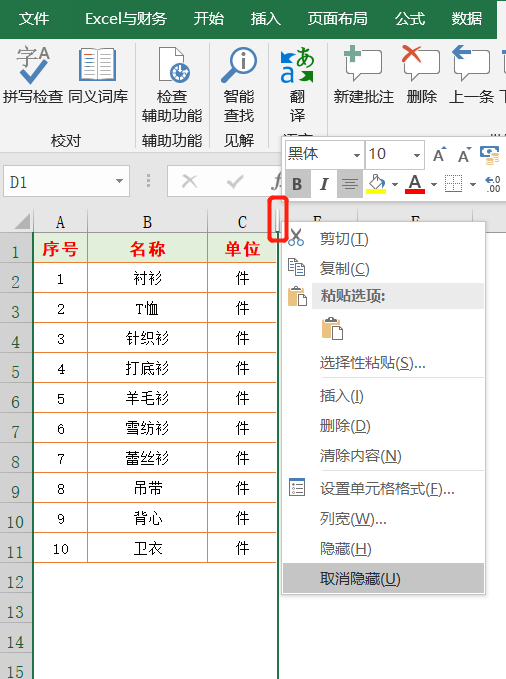
Task: Choose 列宽(W)... column width
Action: (x=383, y=519)
